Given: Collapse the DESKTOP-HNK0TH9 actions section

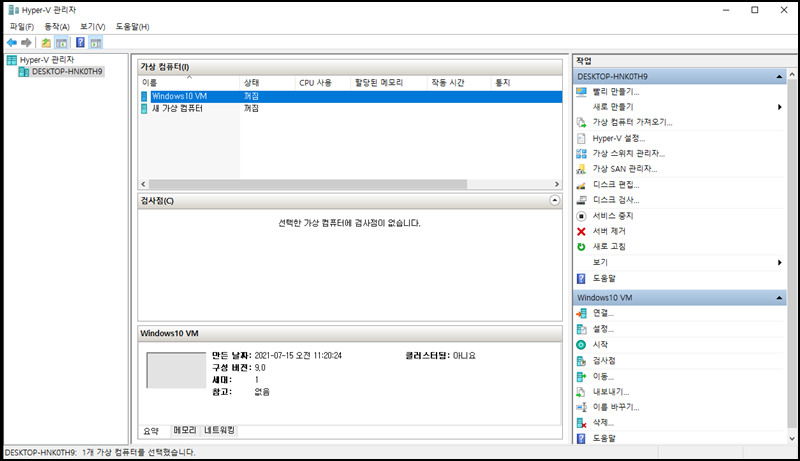Looking at the screenshot, I should [779, 76].
